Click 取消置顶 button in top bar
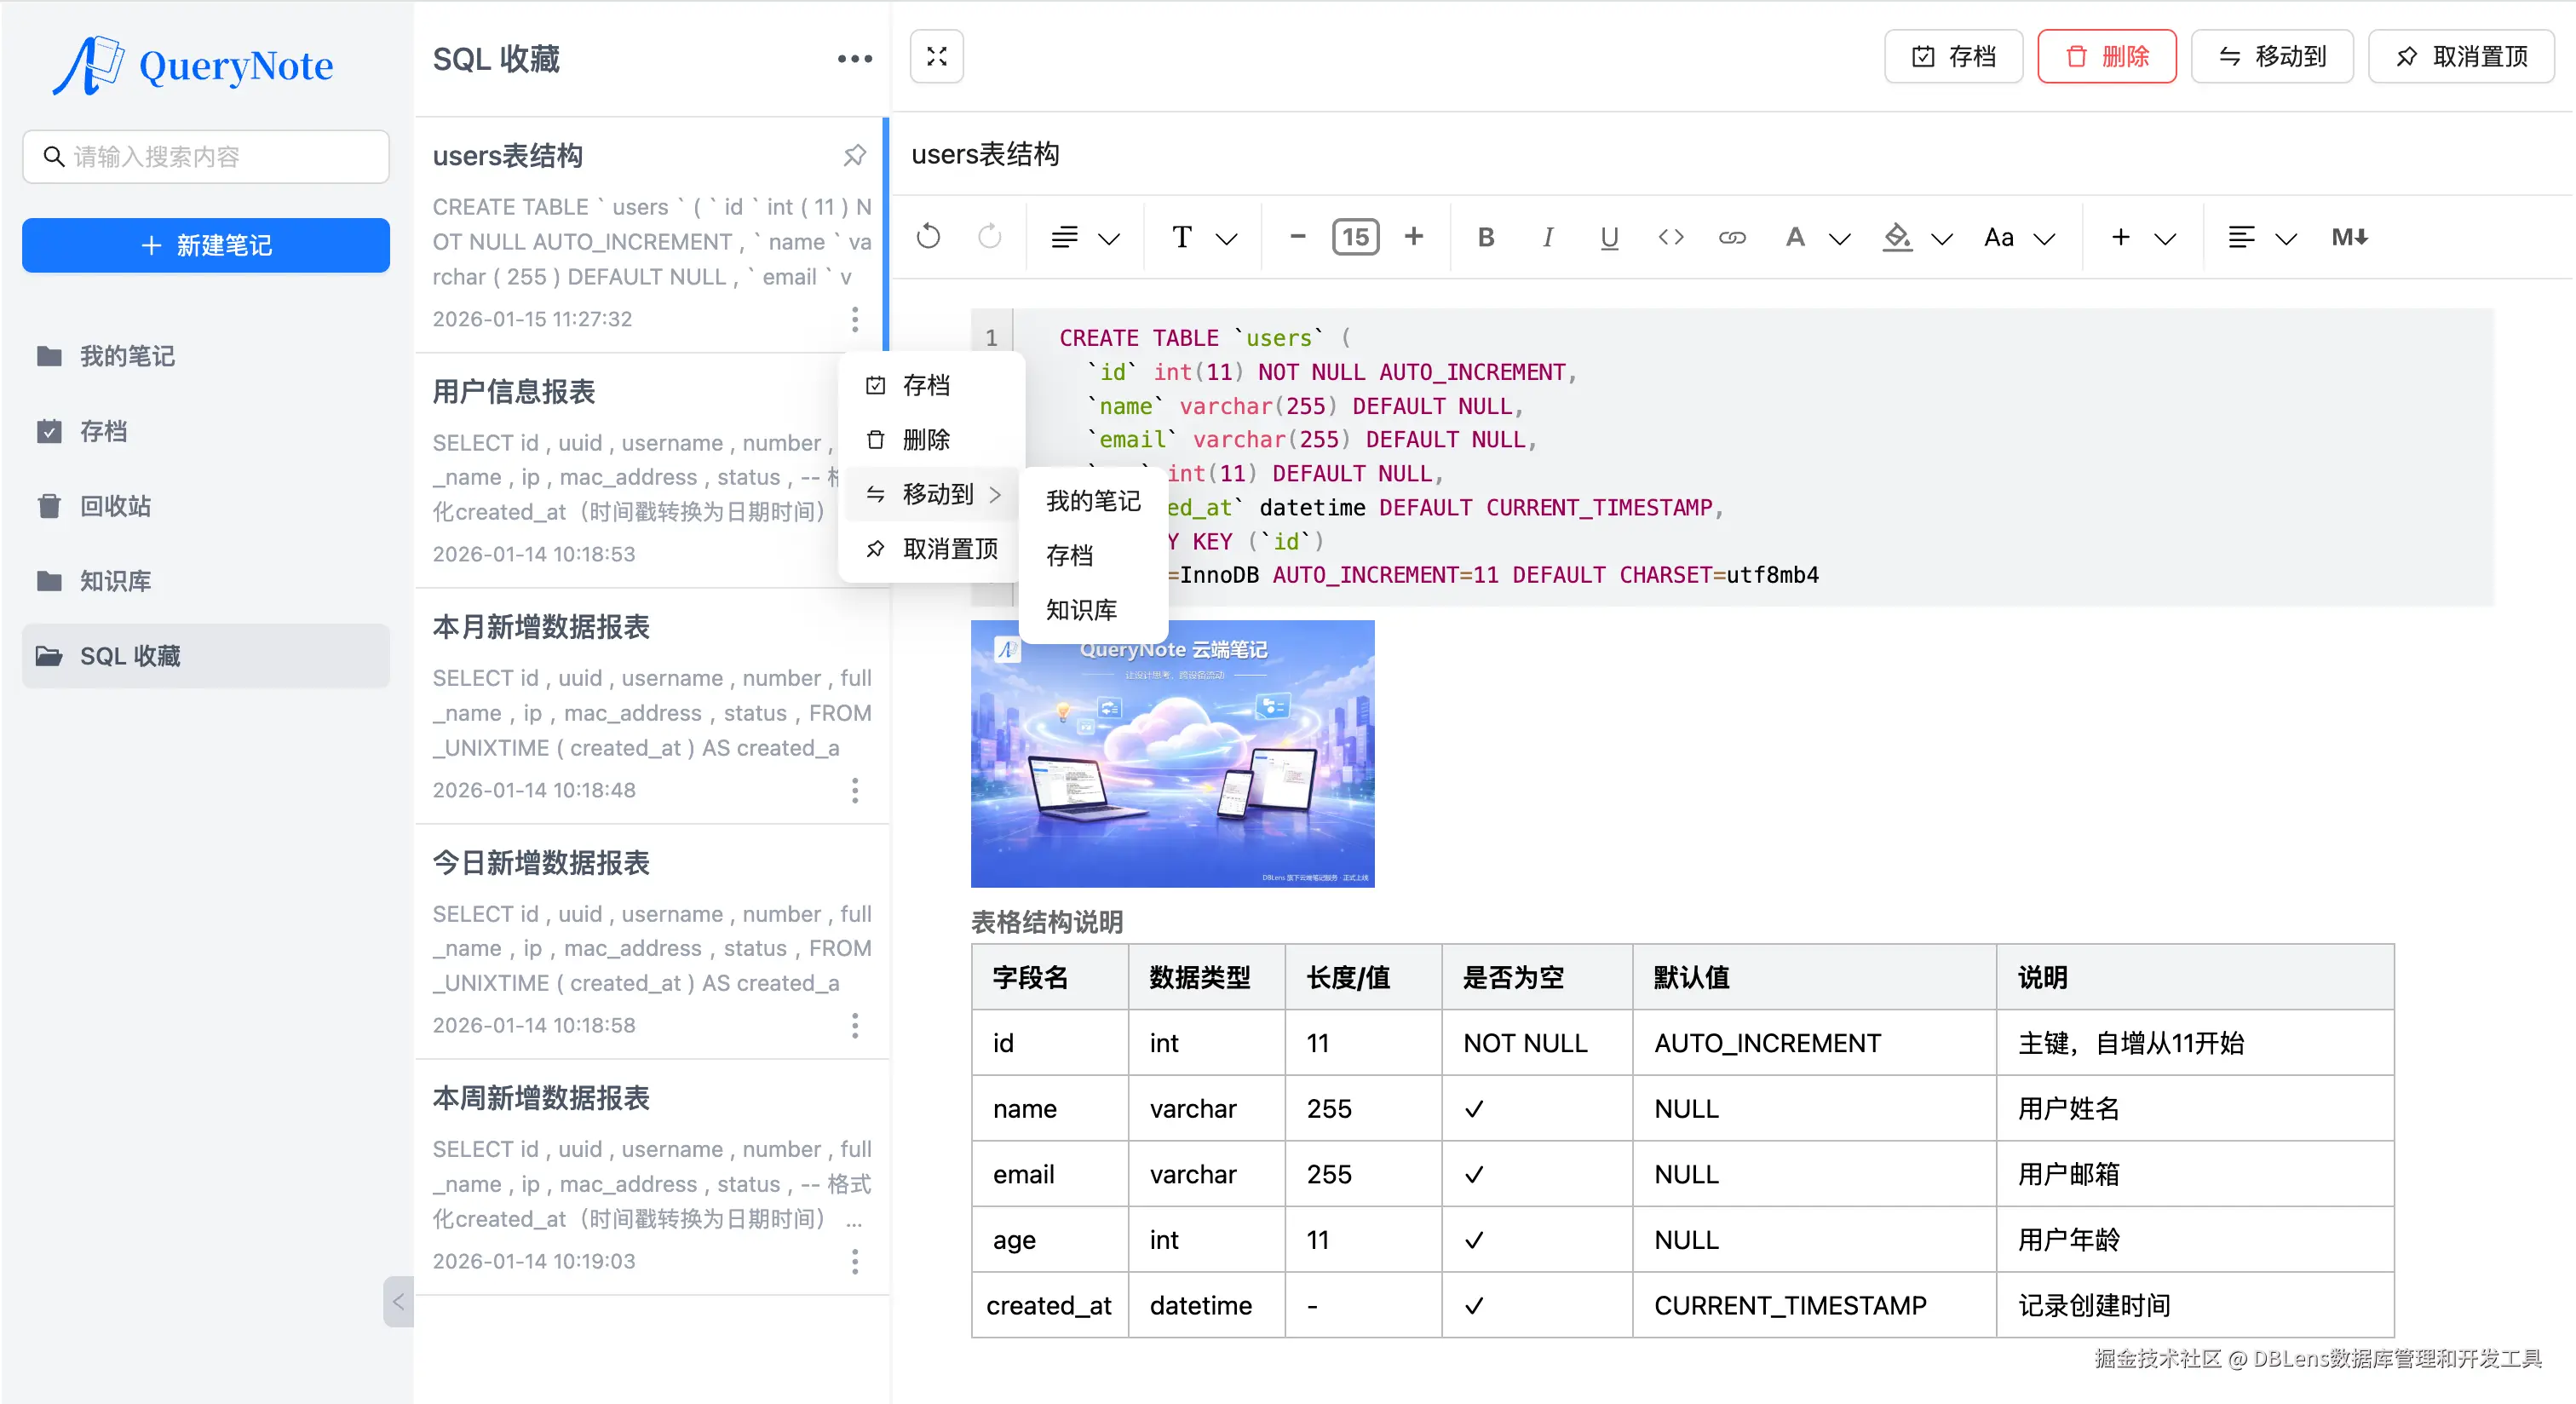This screenshot has height=1404, width=2576. coord(2461,56)
